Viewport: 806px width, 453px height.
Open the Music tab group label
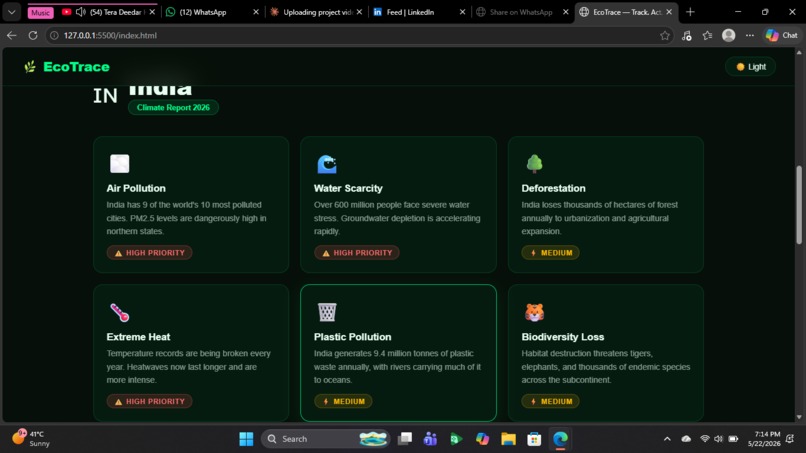click(41, 12)
